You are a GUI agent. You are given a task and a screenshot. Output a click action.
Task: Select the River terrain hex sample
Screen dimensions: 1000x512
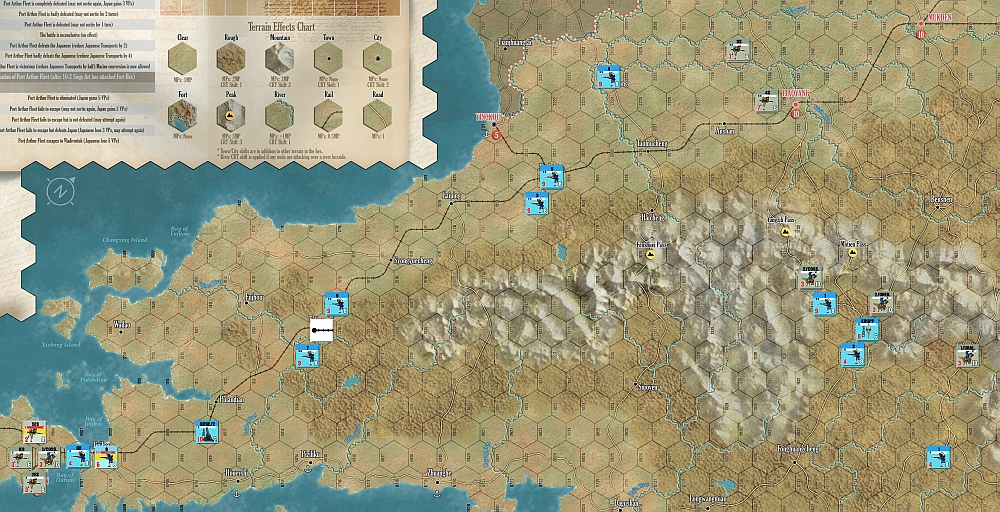pos(280,116)
